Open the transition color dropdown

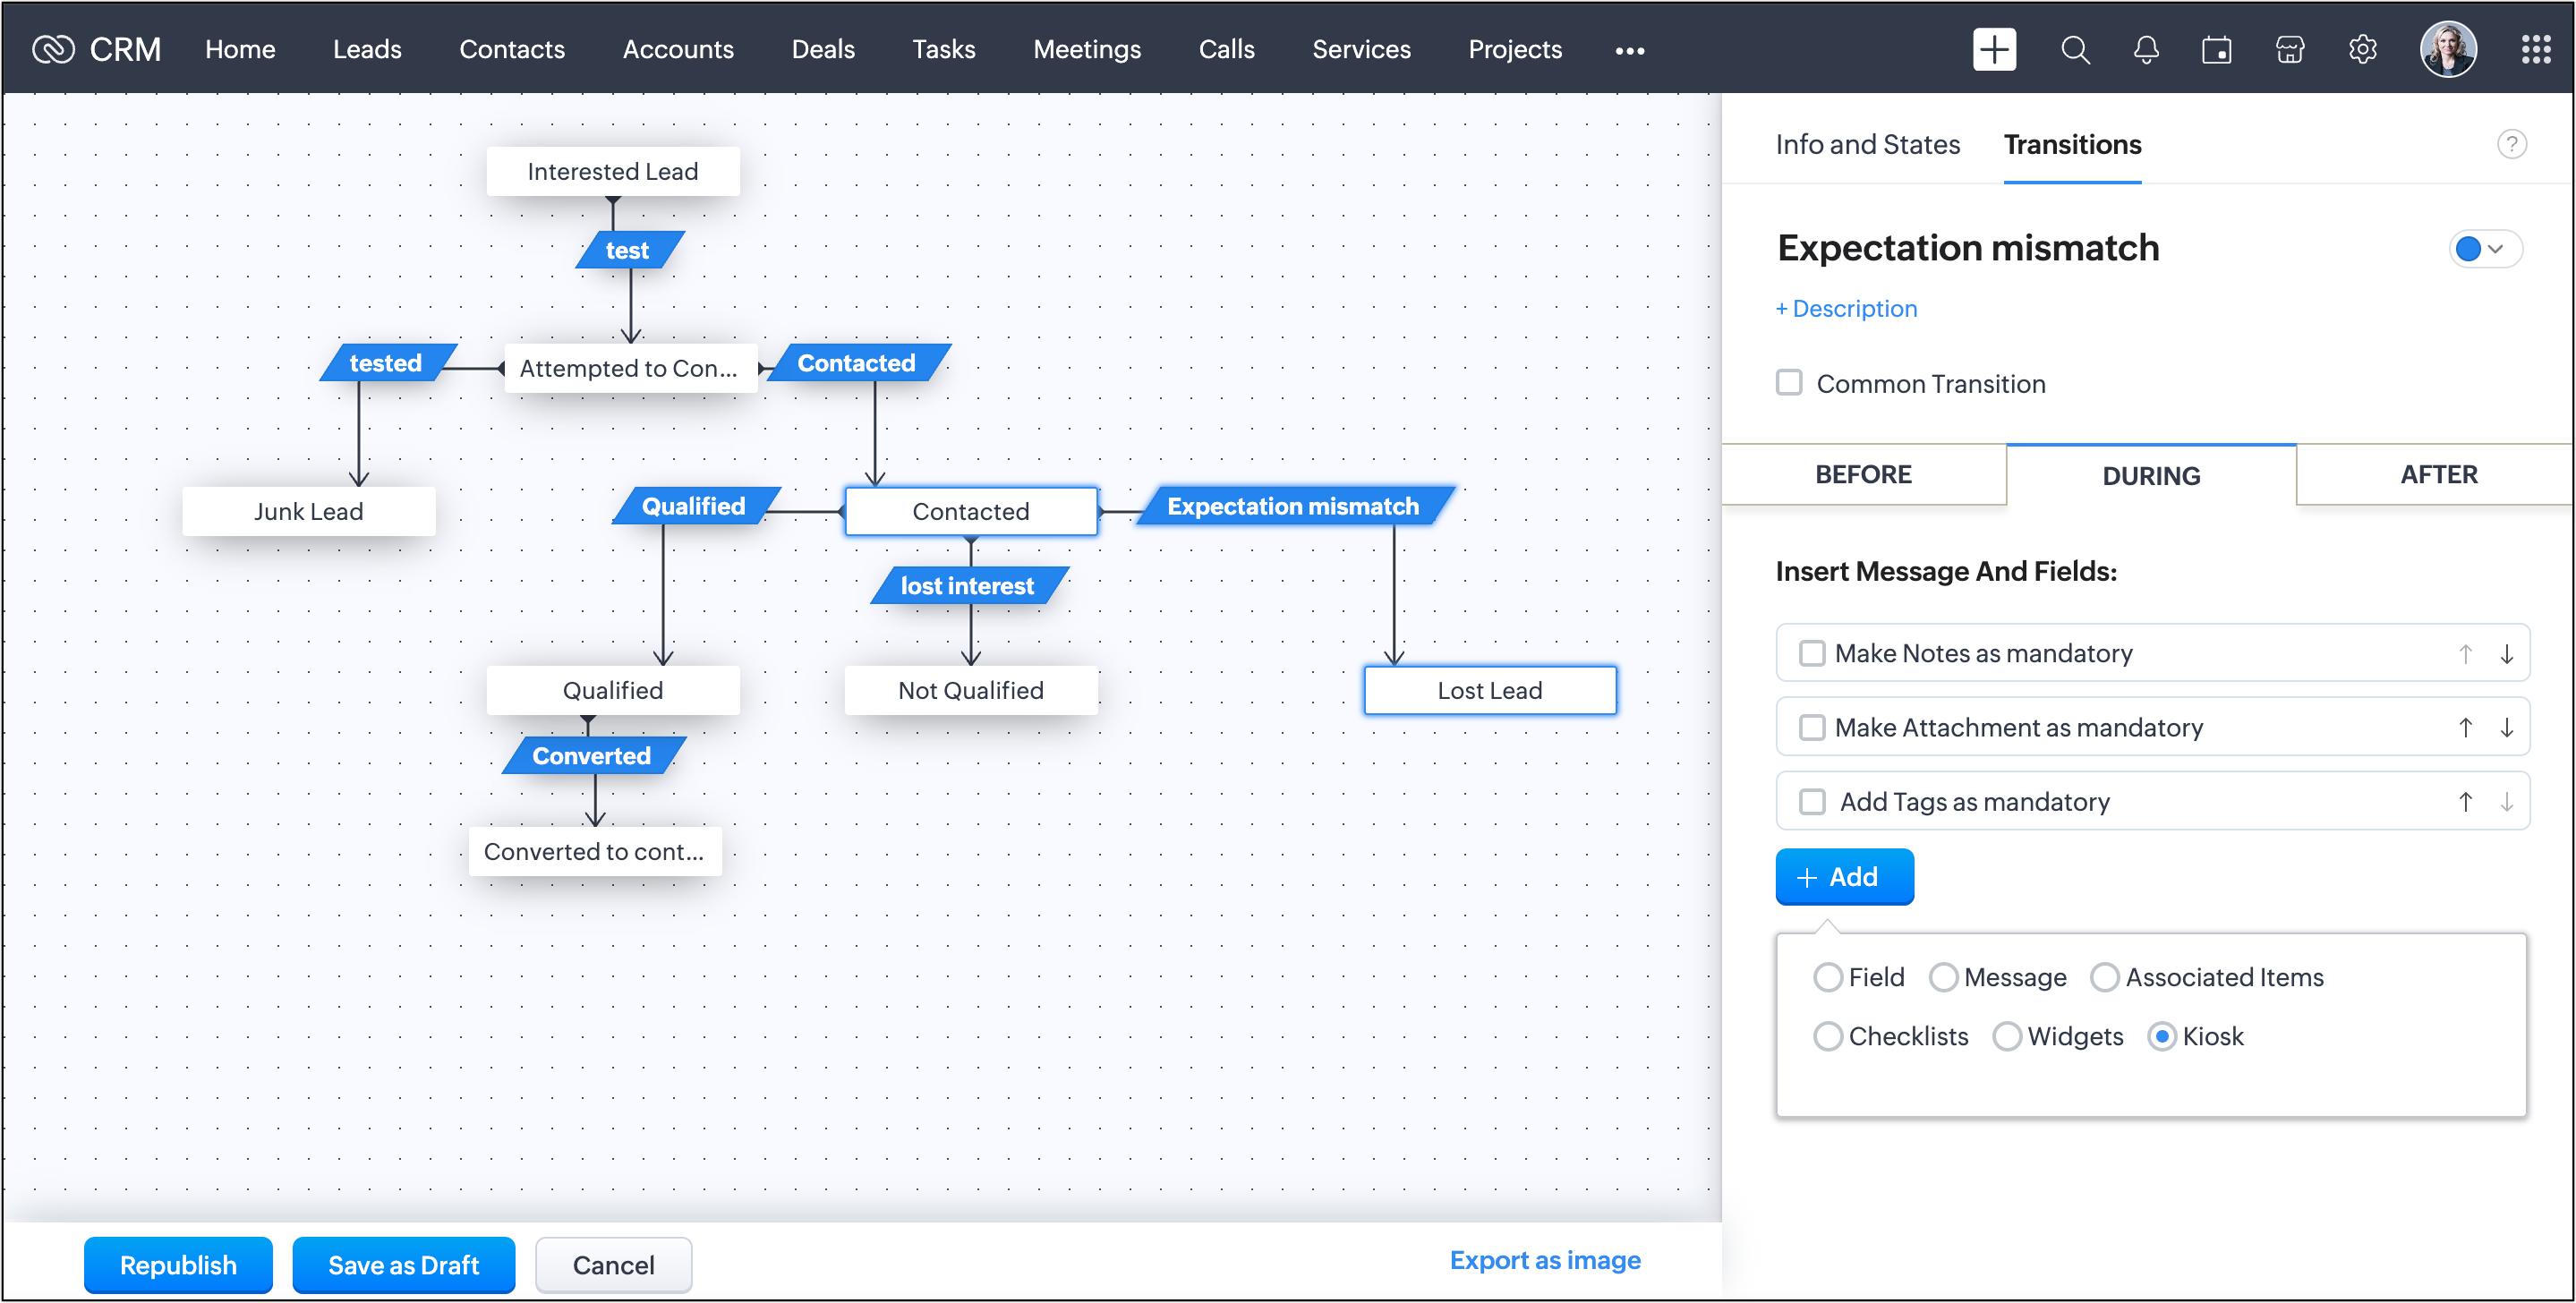pyautogui.click(x=2484, y=249)
